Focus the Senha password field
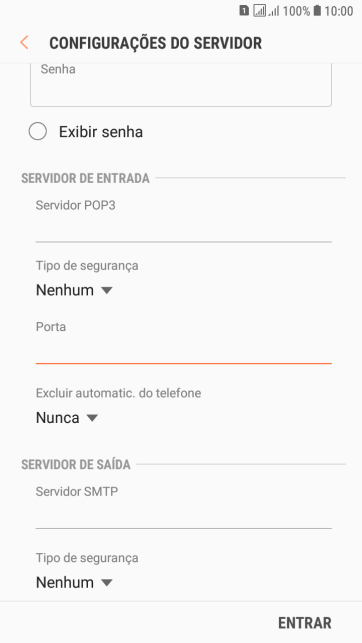The height and width of the screenshot is (643, 362). pos(181,84)
